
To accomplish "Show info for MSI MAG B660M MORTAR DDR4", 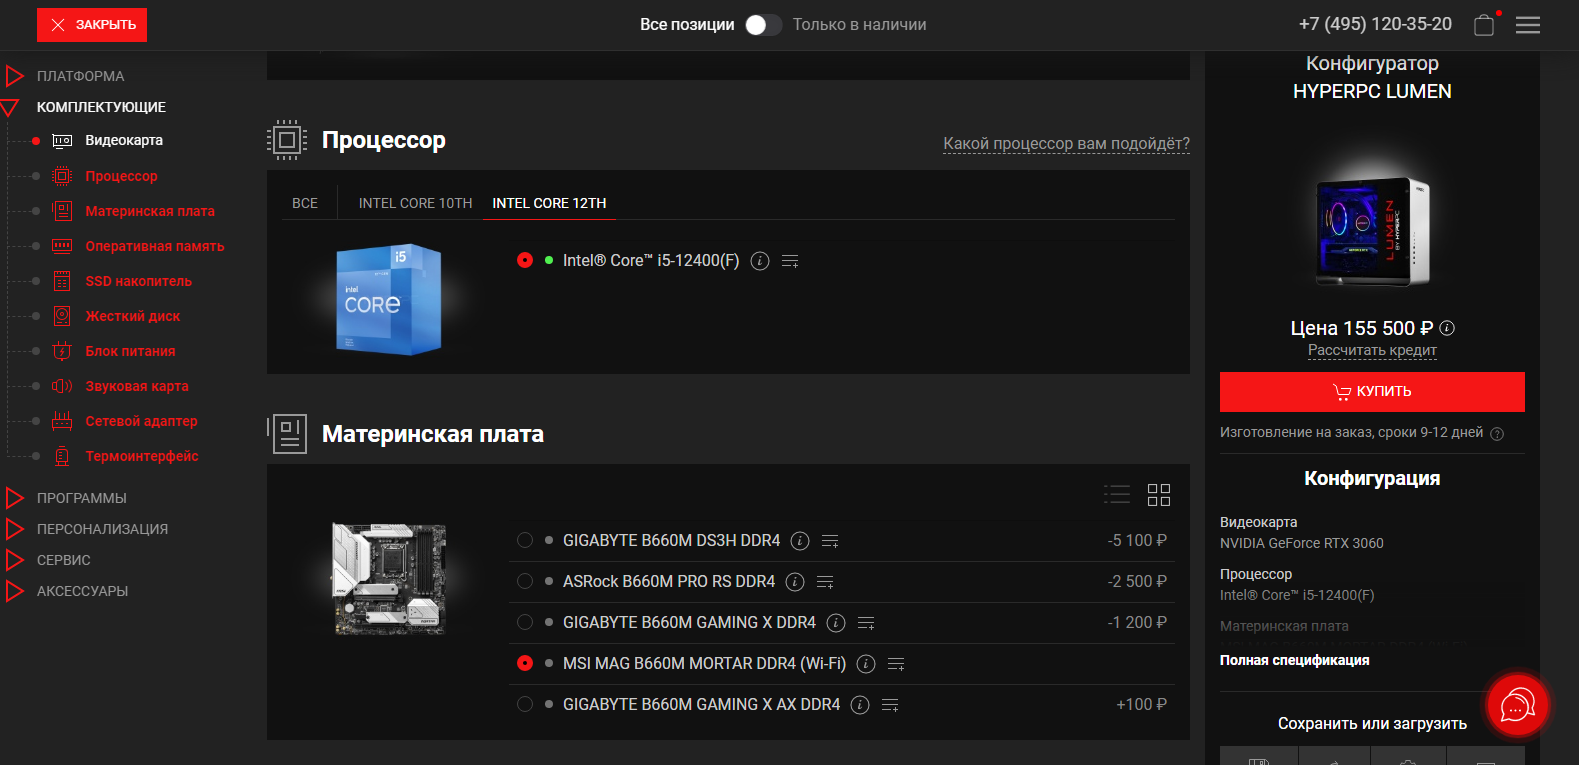I will pos(866,664).
